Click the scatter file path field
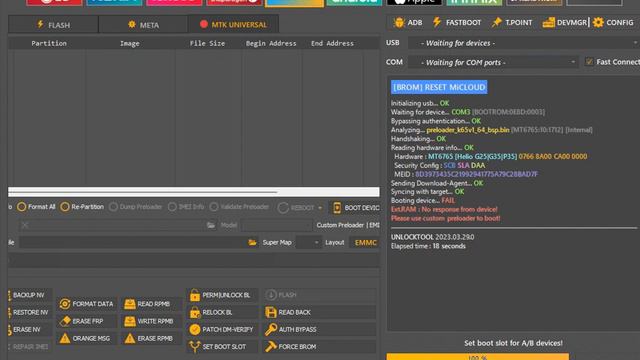This screenshot has height=360, width=640. [x=133, y=242]
